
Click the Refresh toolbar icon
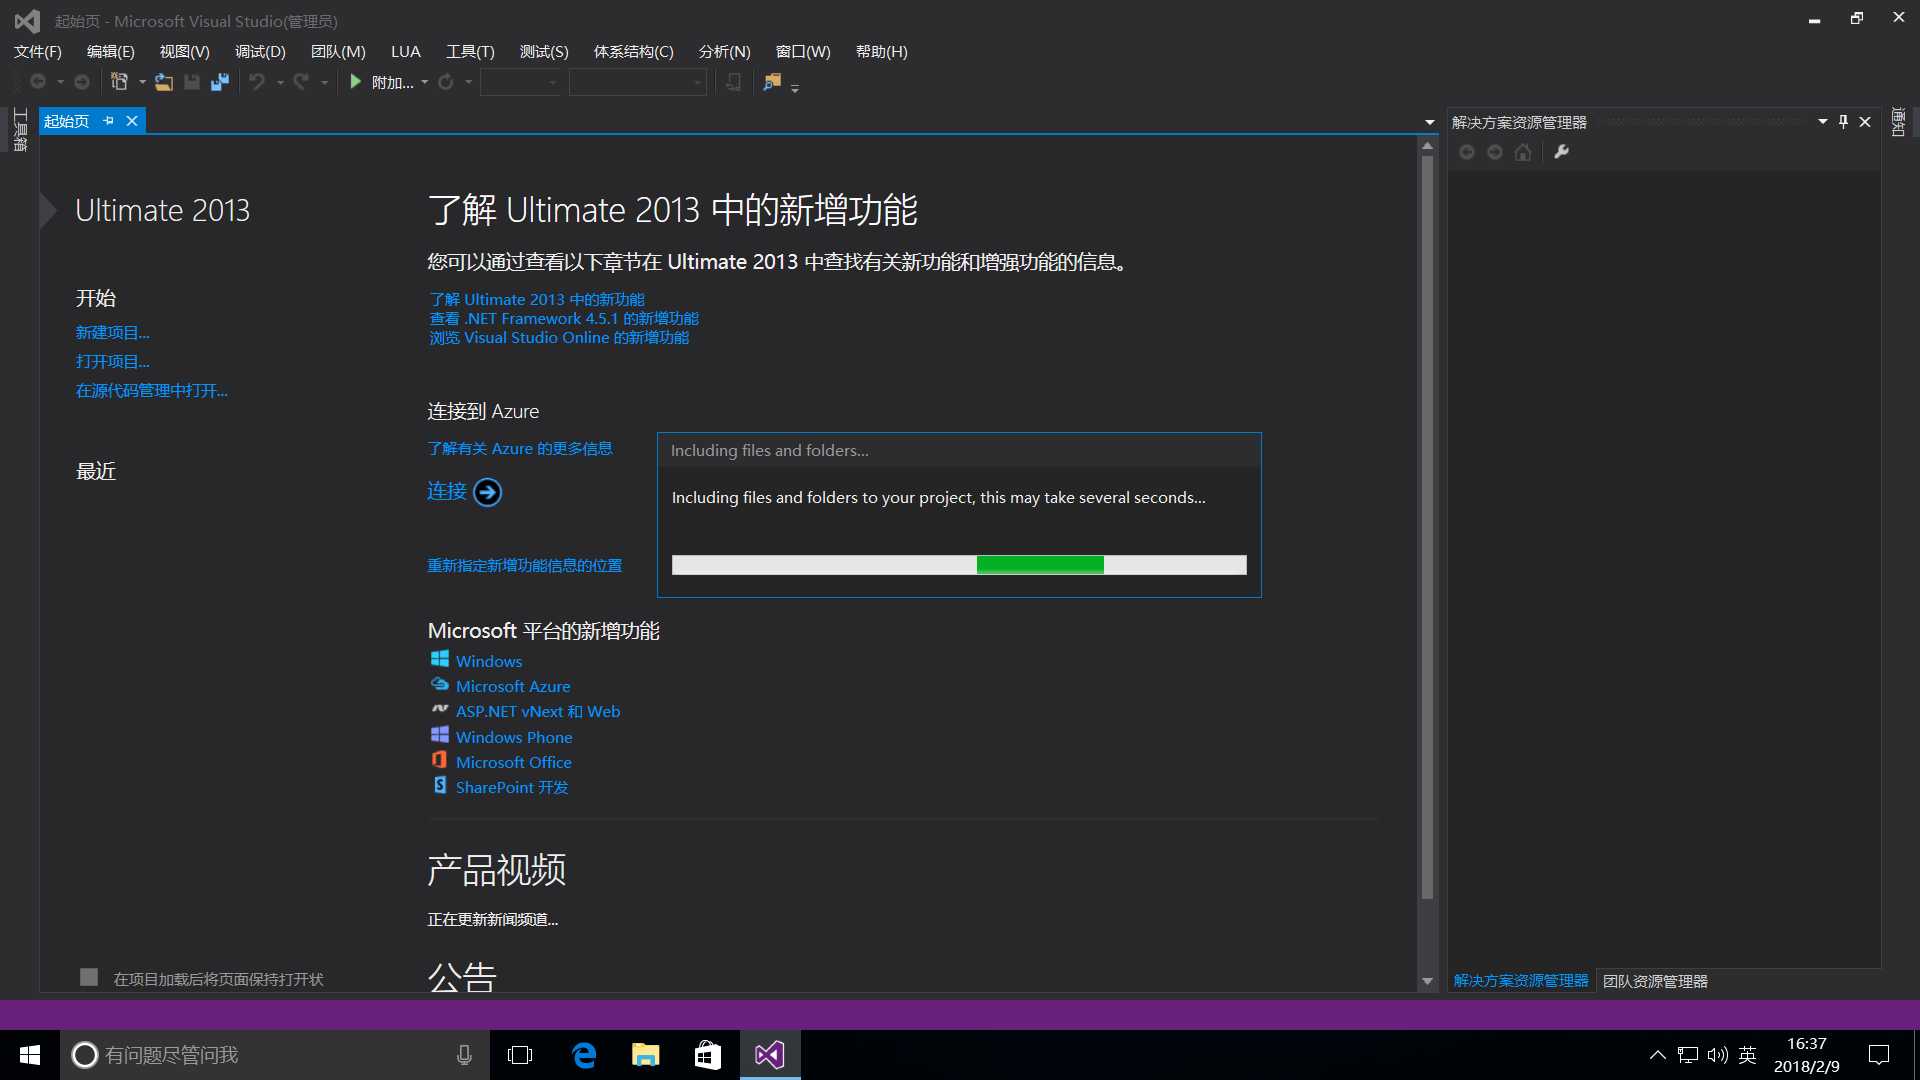coord(446,82)
